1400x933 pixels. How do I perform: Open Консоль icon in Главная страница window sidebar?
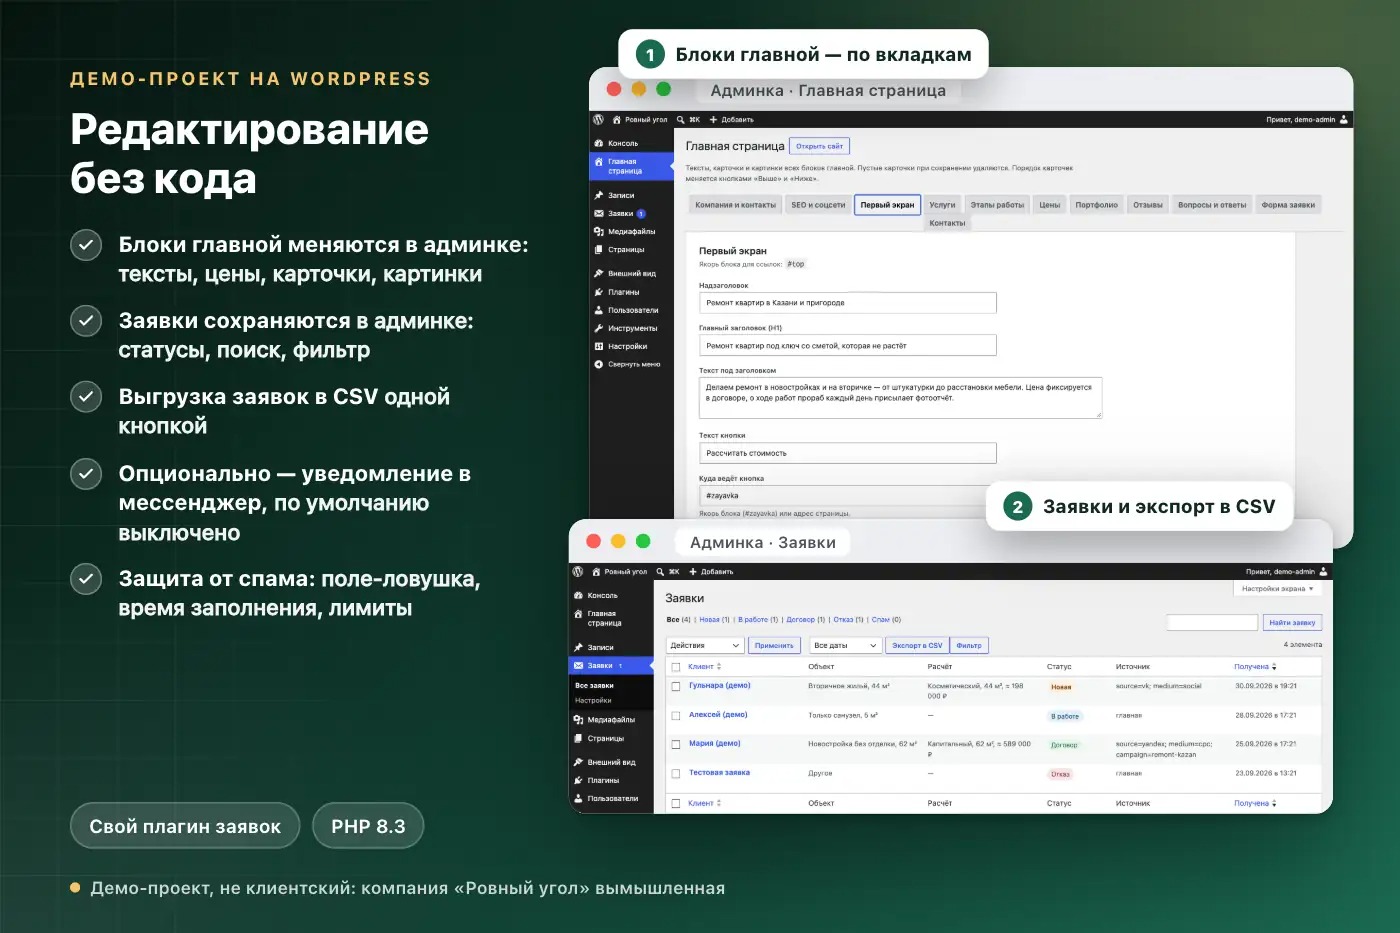(x=598, y=143)
